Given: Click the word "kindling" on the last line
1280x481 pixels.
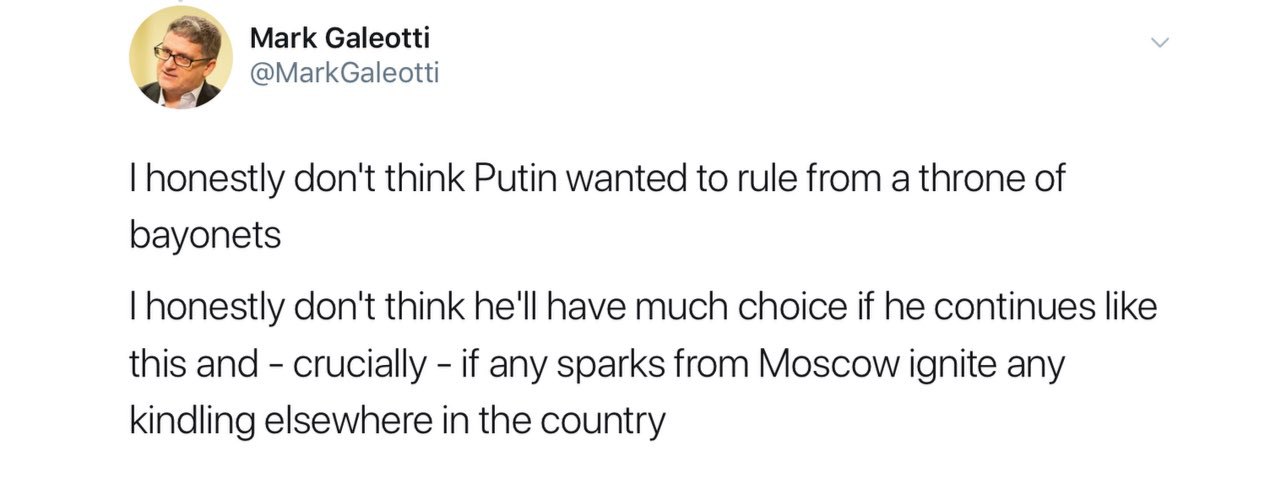Looking at the screenshot, I should [195, 421].
